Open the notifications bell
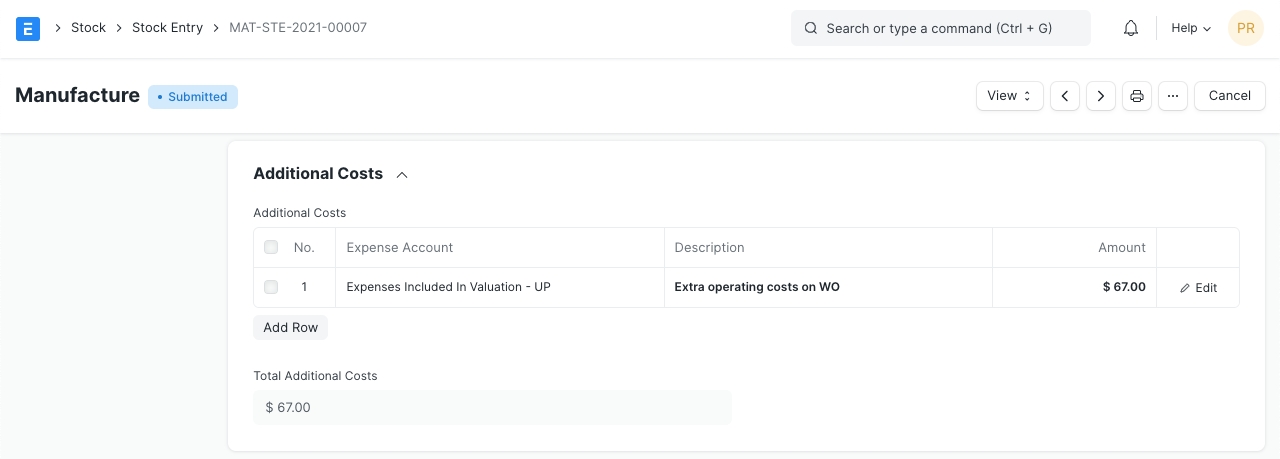The image size is (1280, 459). pyautogui.click(x=1131, y=28)
